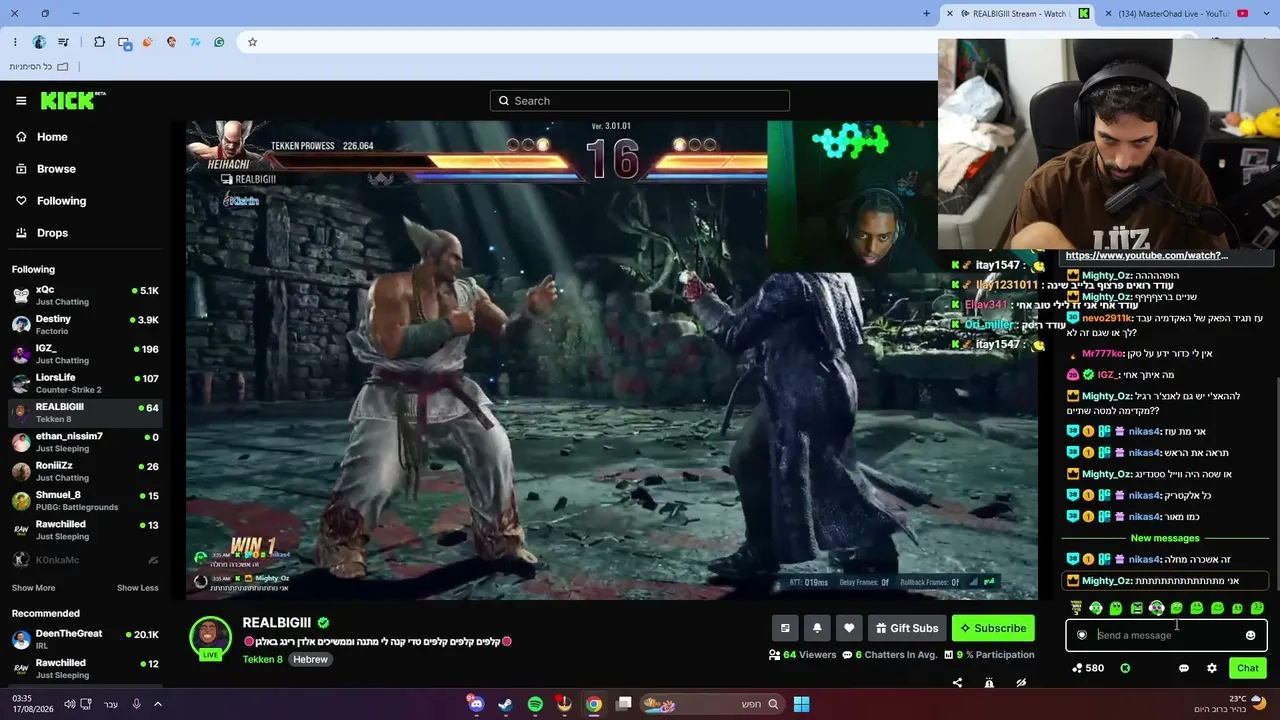
Task: Jump to New messages in chat
Action: (1165, 538)
